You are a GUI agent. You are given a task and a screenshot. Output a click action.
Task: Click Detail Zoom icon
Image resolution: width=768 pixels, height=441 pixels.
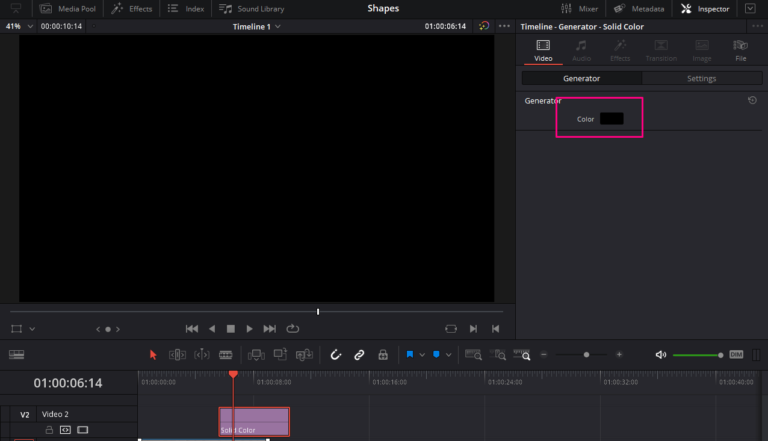tap(498, 355)
